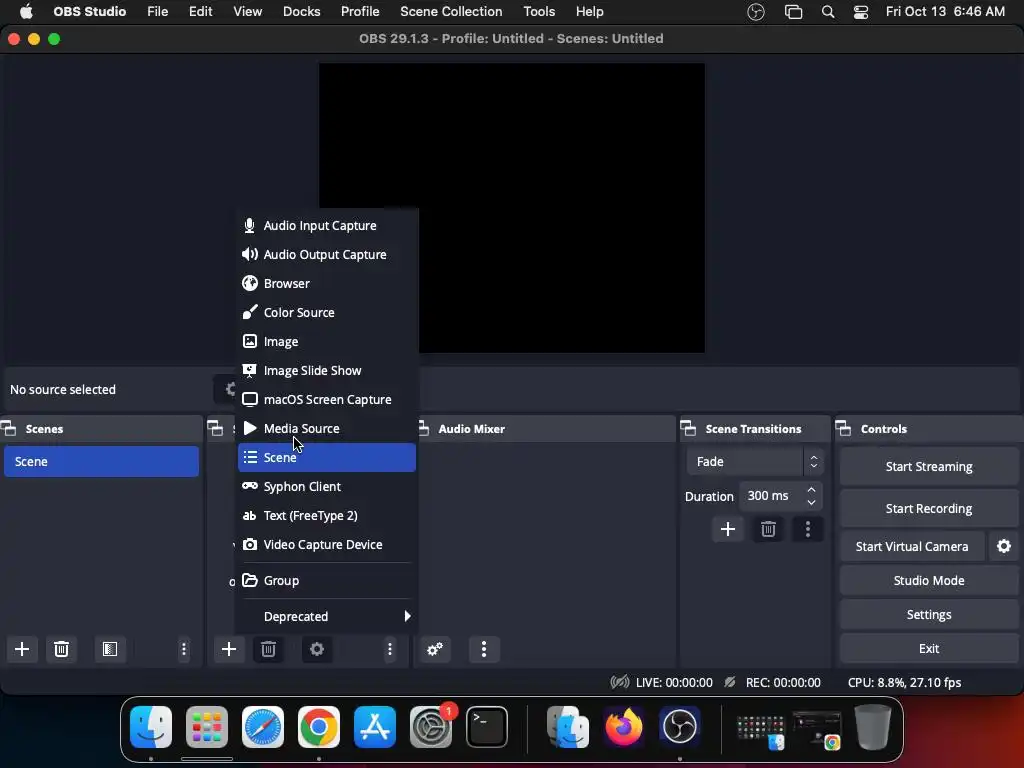Undock the Scene Transitions panel icon
The image size is (1024, 768).
688,429
